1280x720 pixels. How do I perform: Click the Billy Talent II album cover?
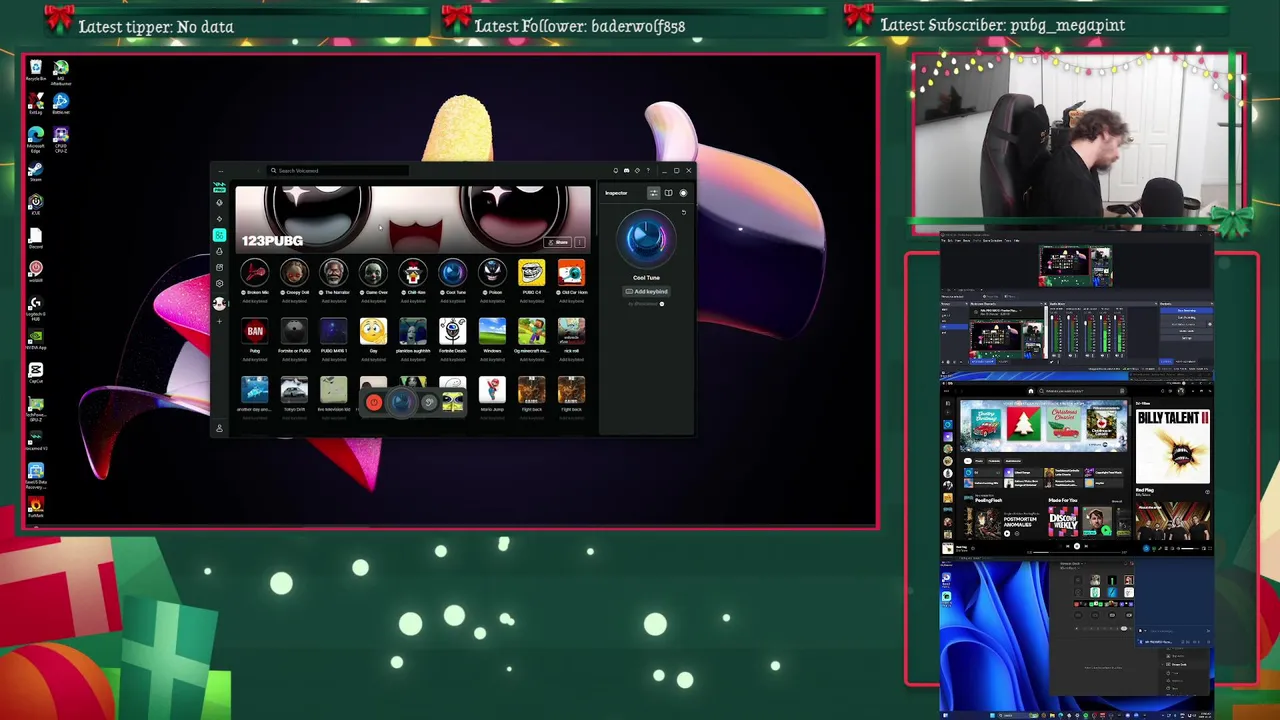1173,445
